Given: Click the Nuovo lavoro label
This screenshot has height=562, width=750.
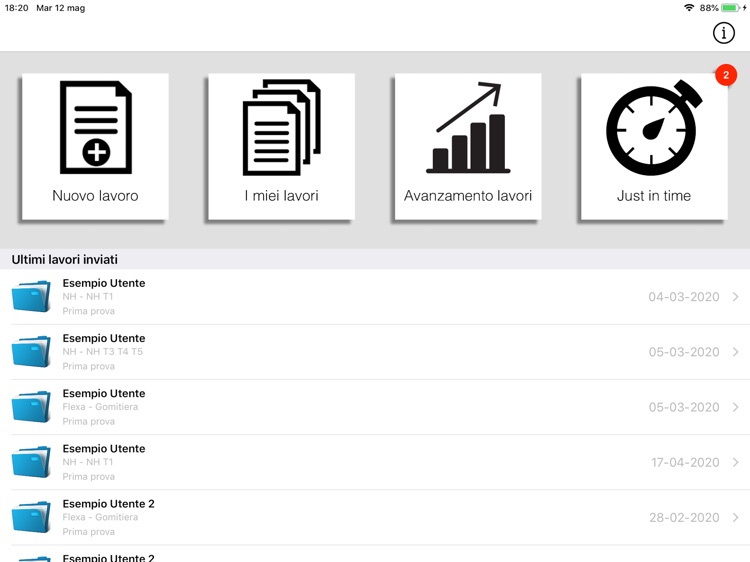Looking at the screenshot, I should [95, 196].
